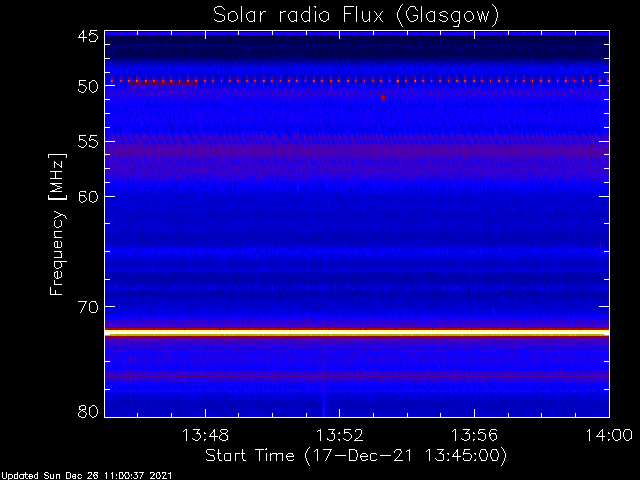
Task: Click the bright white-yellow band near 72 MHz
Action: 357,333
